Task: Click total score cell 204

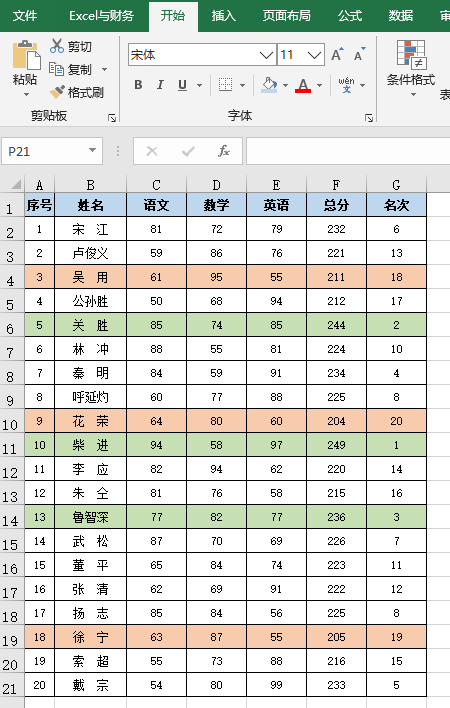Action: pyautogui.click(x=336, y=421)
